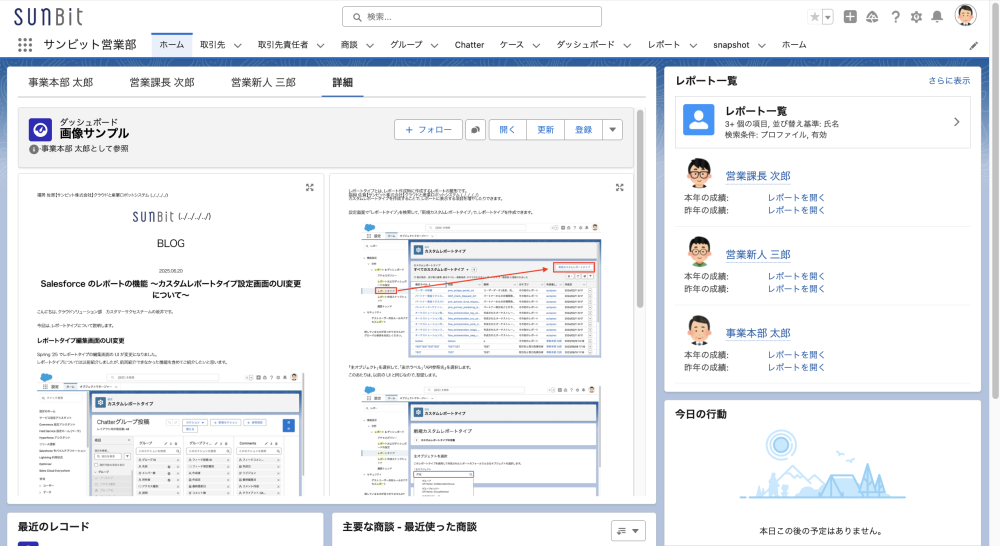The width and height of the screenshot is (1000, 546).
Task: Open the Chatter navigation tab
Action: [469, 45]
